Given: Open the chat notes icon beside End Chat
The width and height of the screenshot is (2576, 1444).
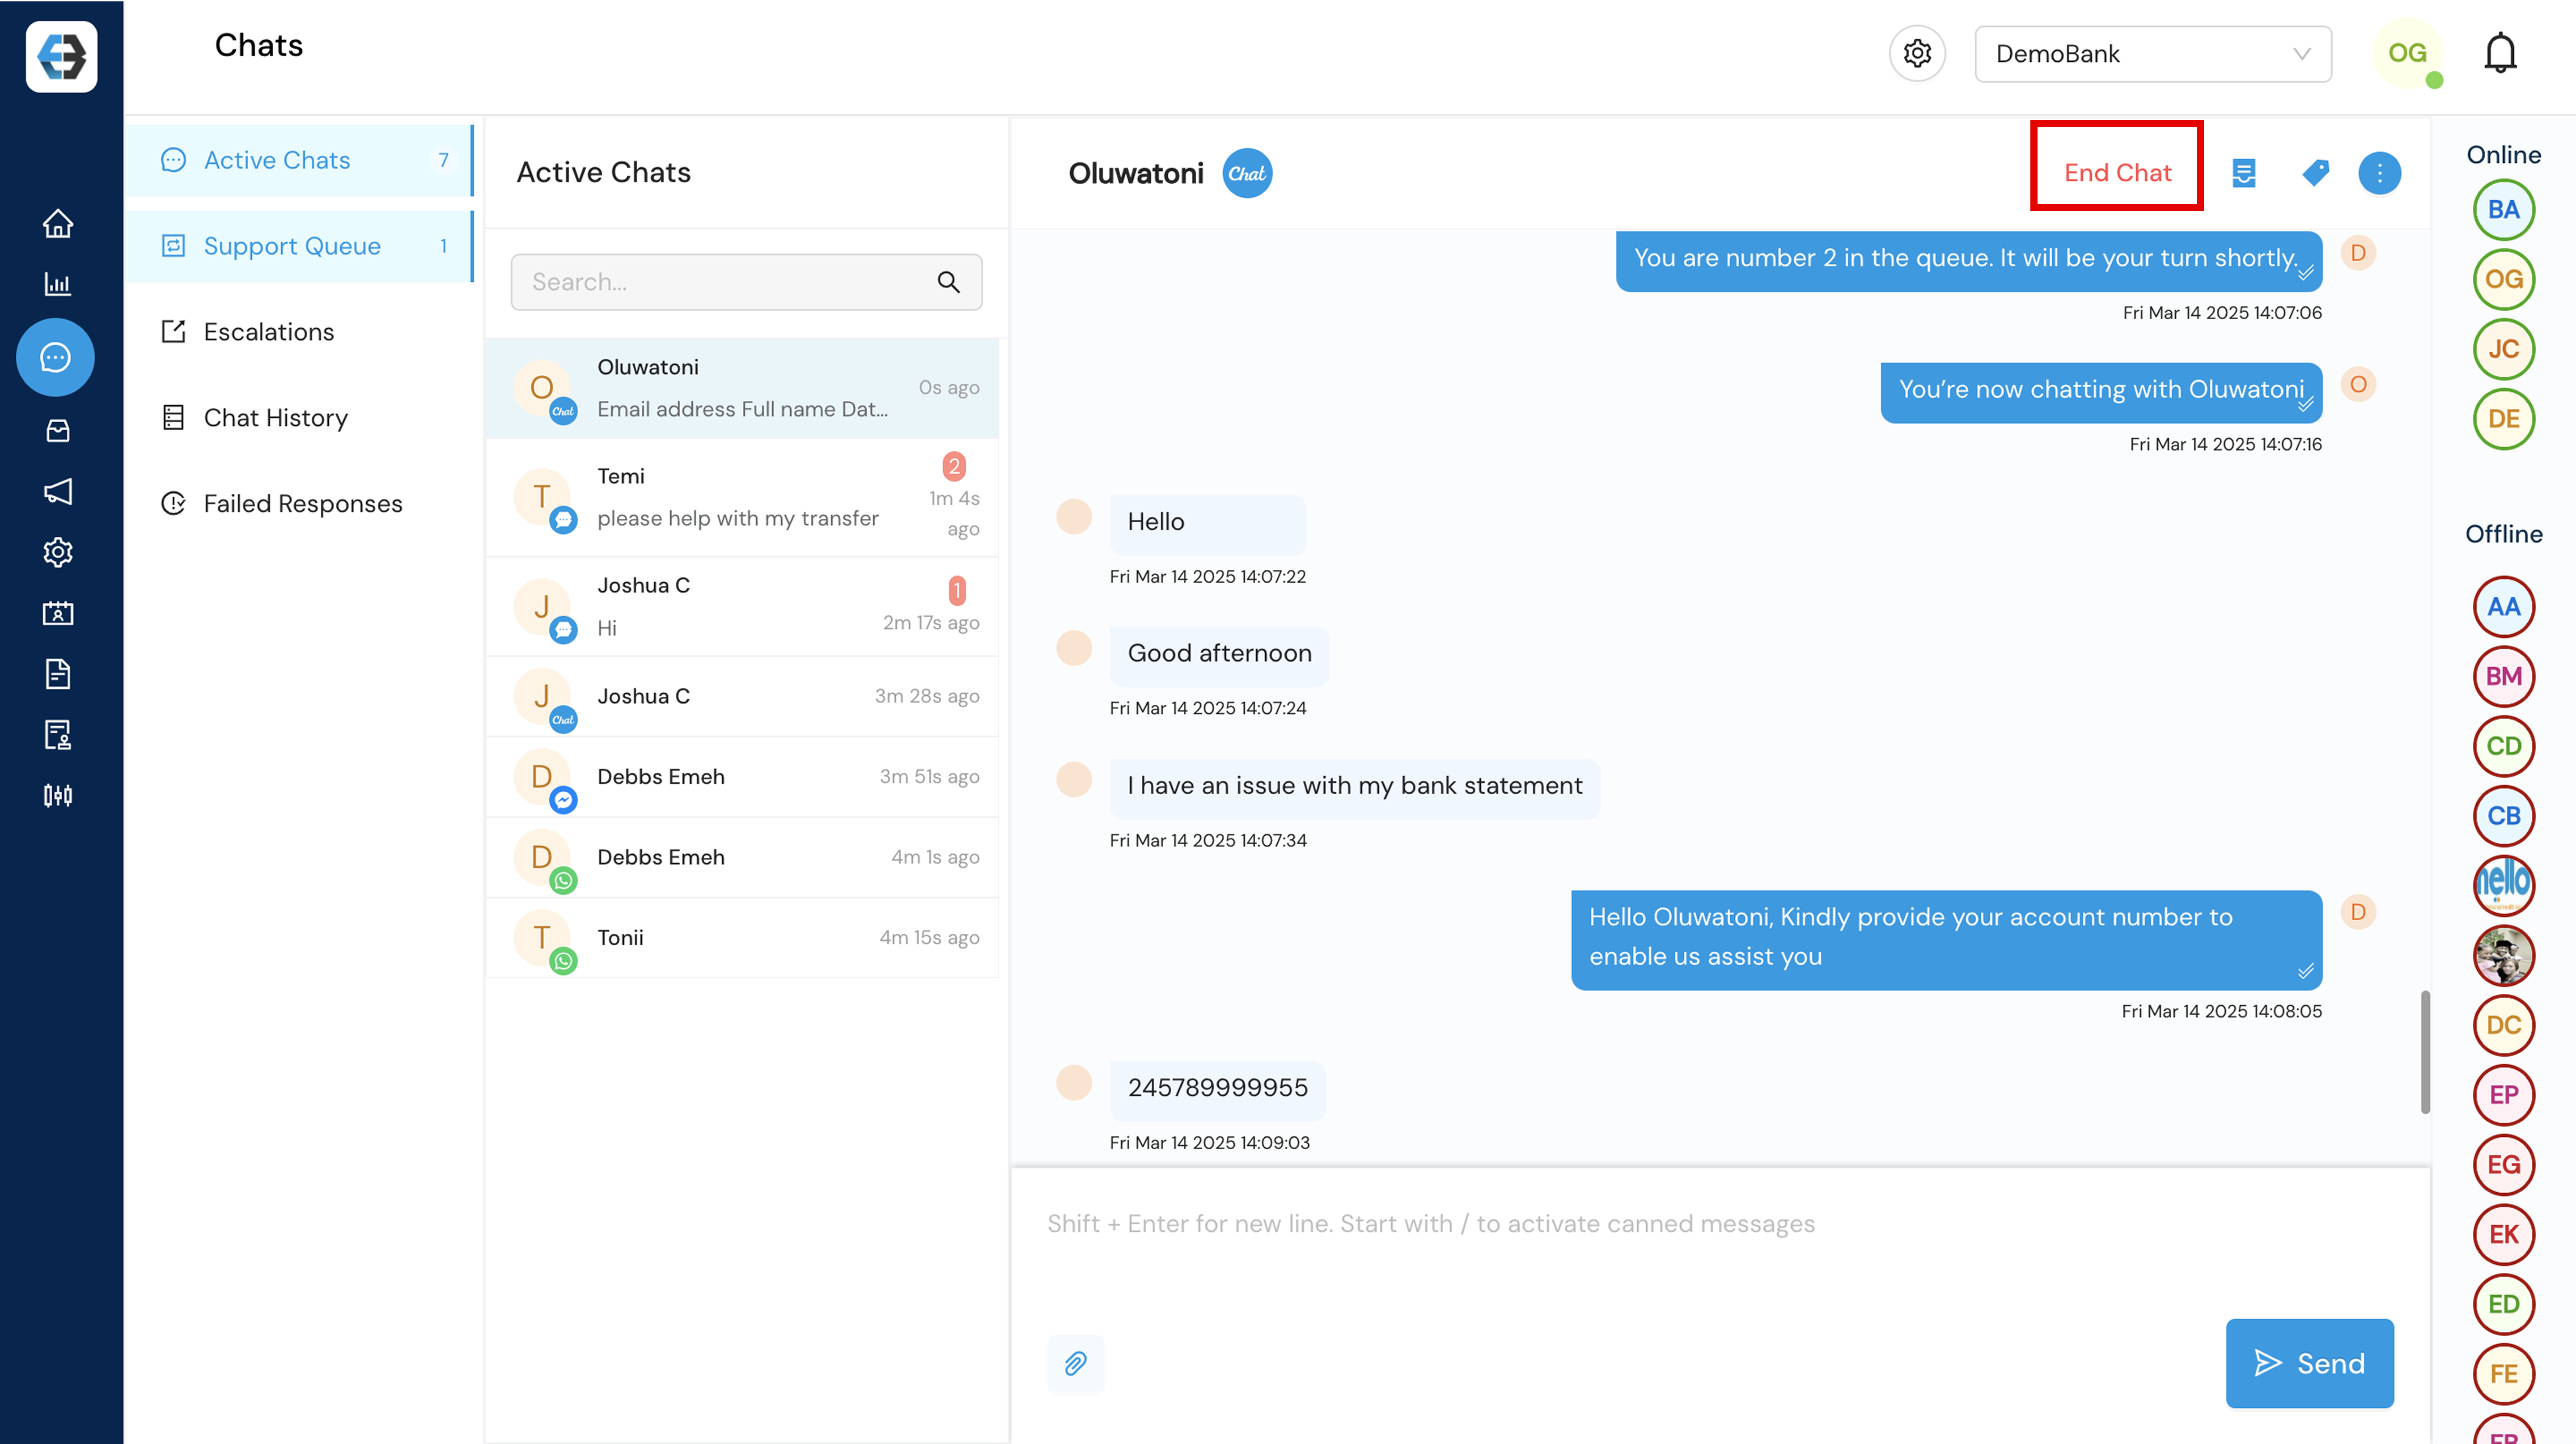Looking at the screenshot, I should click(x=2244, y=173).
